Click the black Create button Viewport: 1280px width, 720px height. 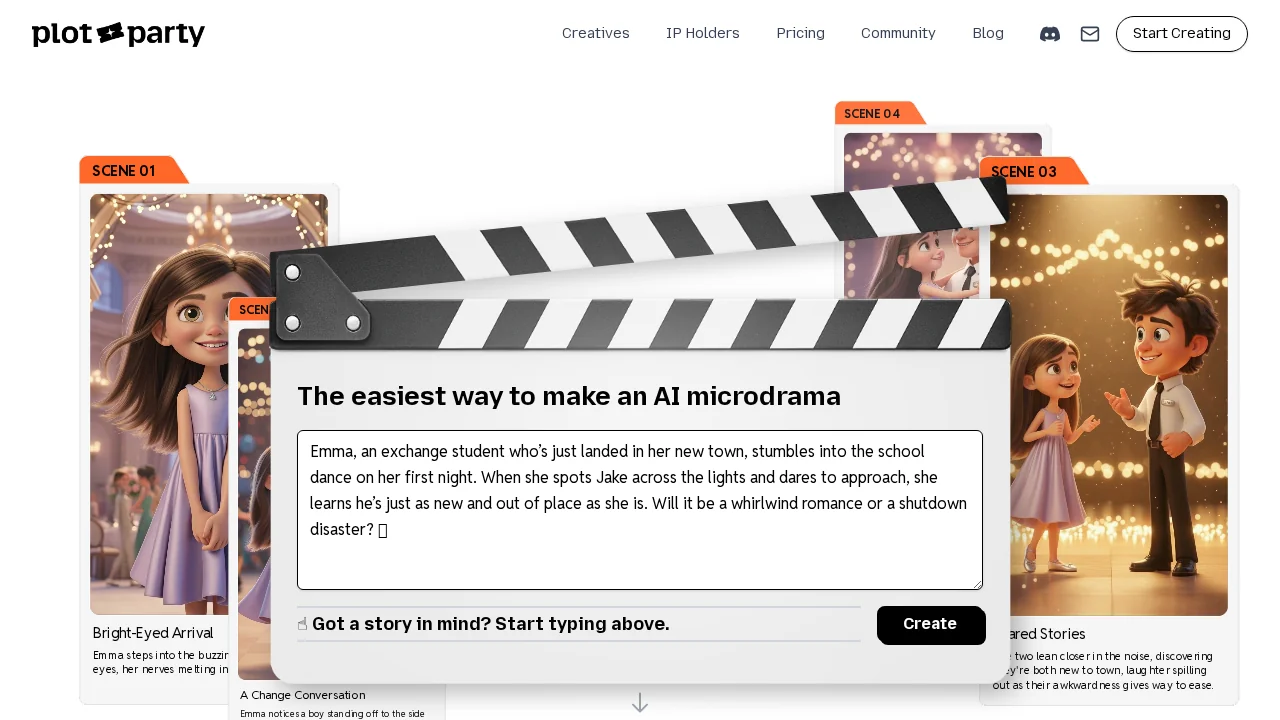pyautogui.click(x=931, y=625)
